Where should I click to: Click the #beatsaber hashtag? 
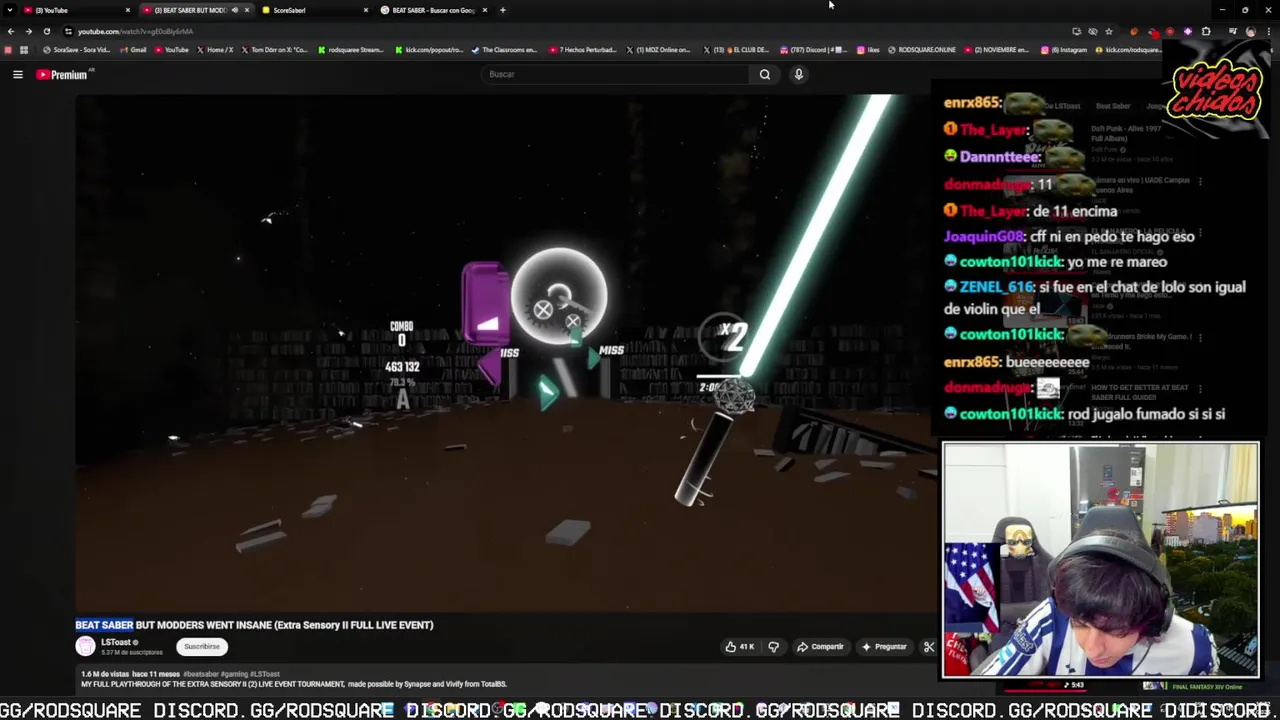(x=201, y=674)
